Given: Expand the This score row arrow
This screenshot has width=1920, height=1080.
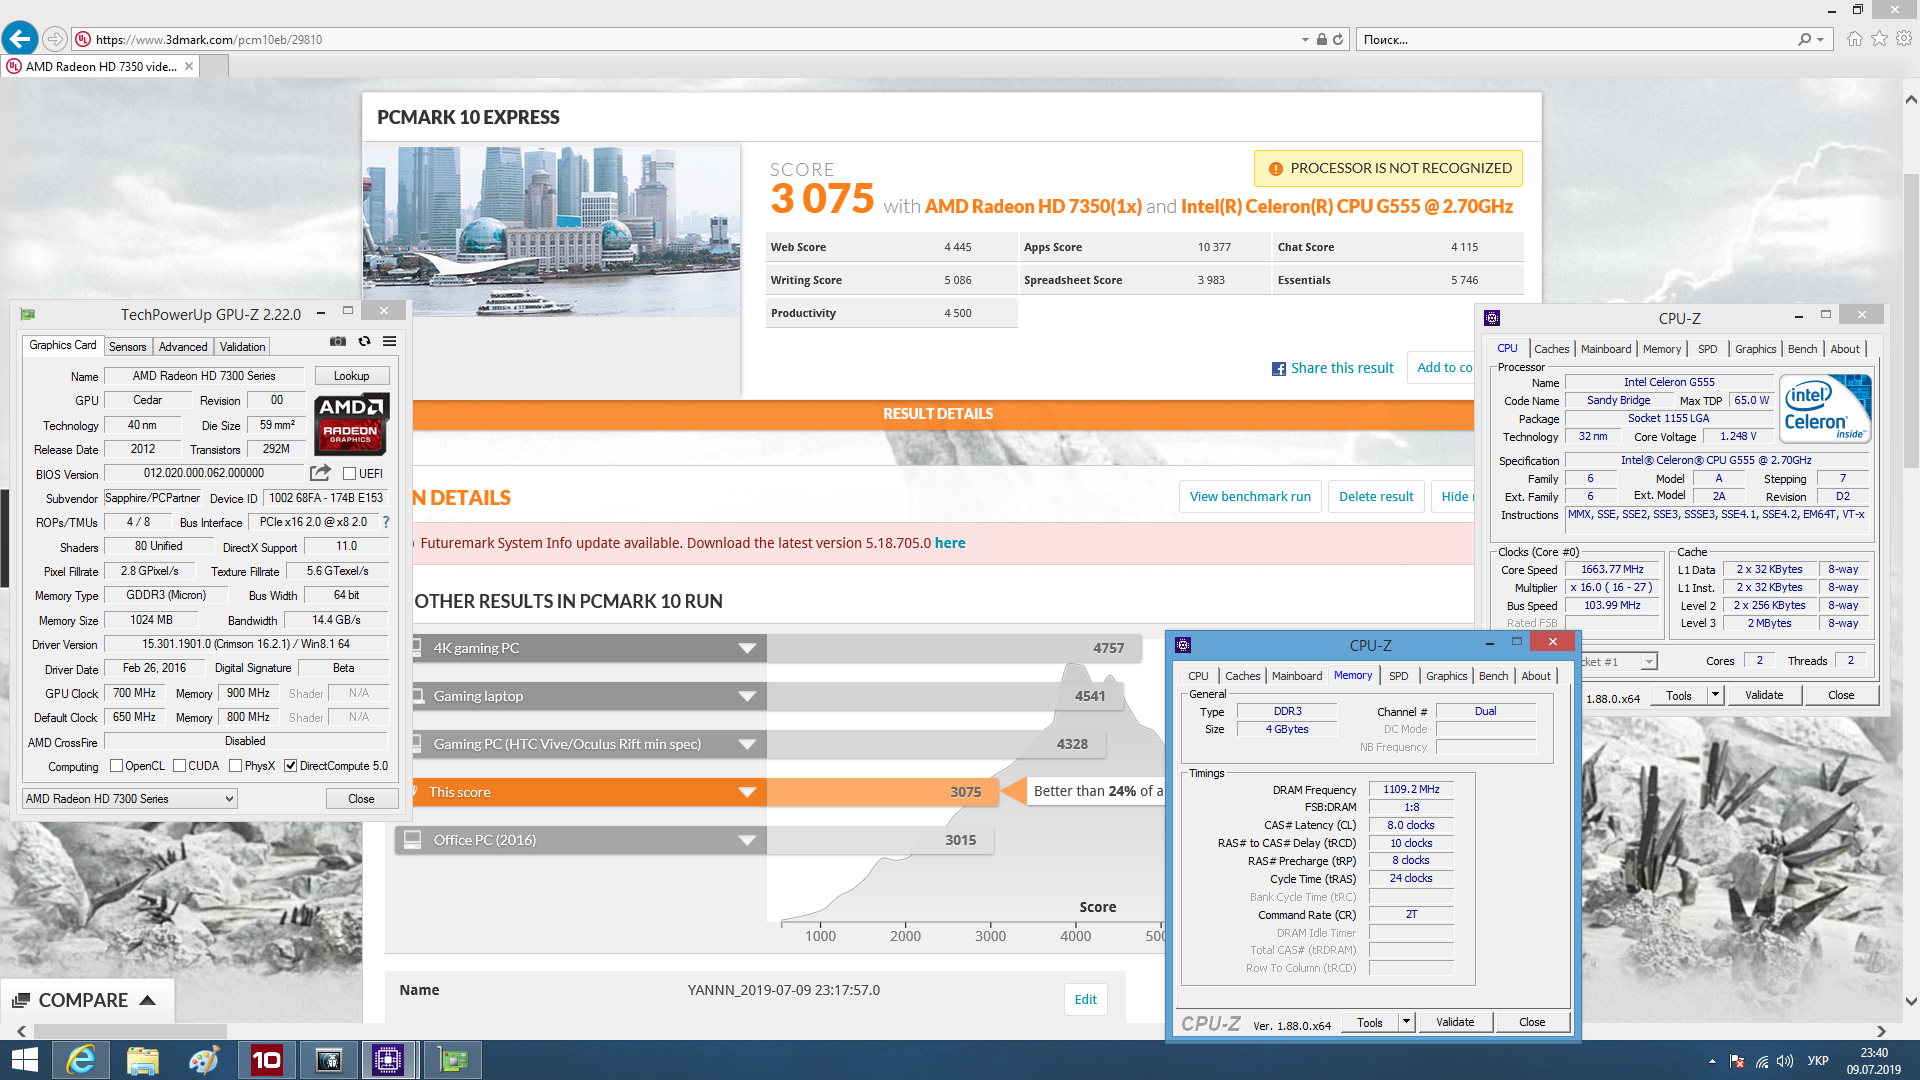Looking at the screenshot, I should [746, 792].
